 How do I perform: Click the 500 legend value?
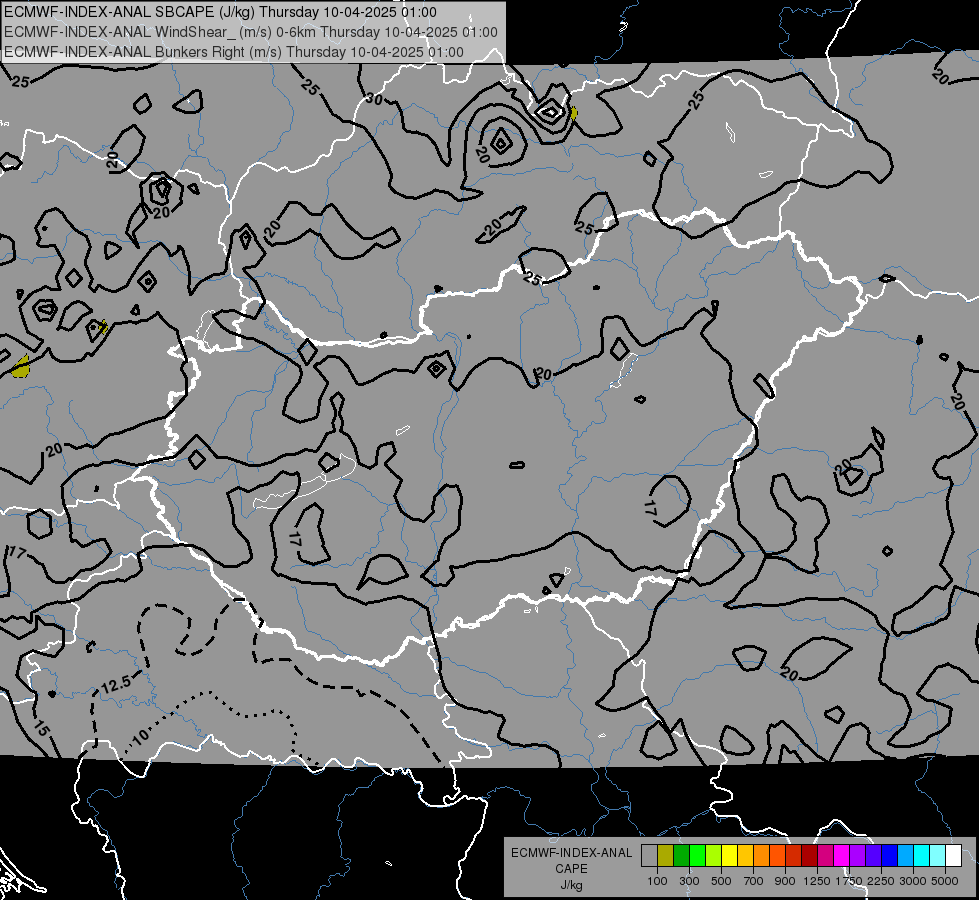point(721,881)
